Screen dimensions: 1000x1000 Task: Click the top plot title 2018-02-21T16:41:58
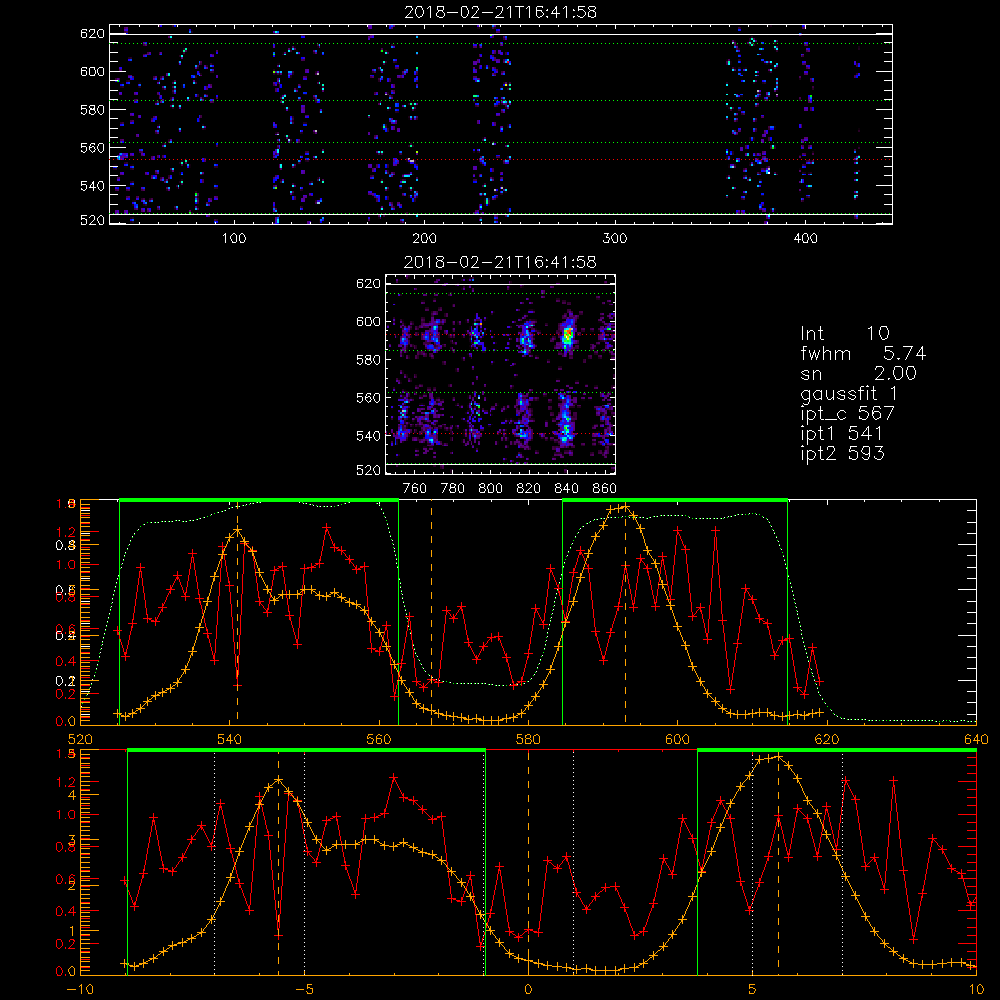tap(501, 12)
